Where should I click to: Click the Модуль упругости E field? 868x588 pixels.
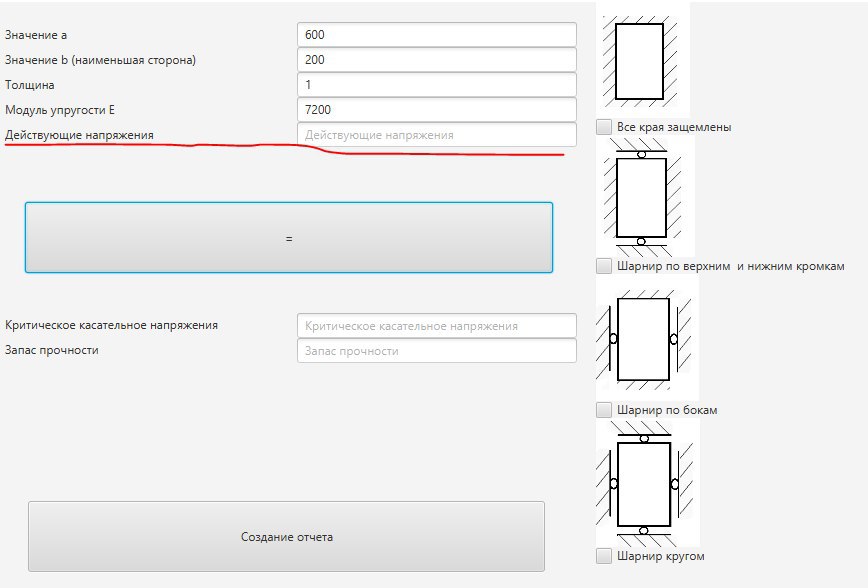pos(437,110)
